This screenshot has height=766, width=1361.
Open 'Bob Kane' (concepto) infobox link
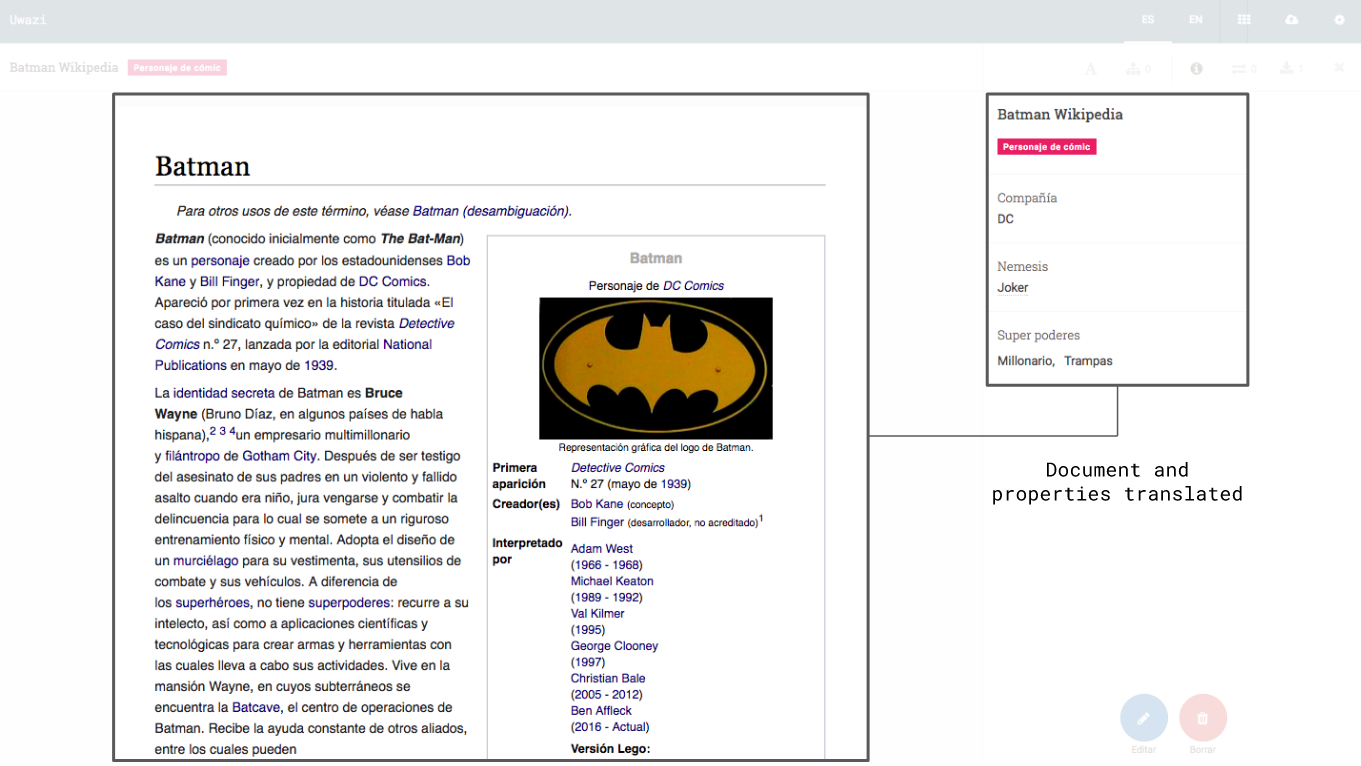coord(597,504)
